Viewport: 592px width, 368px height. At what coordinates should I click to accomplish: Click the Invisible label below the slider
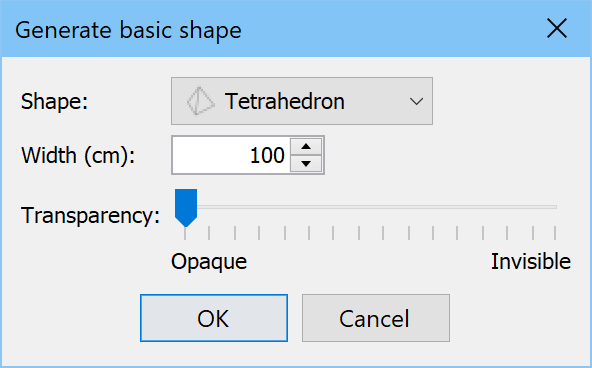click(x=530, y=261)
